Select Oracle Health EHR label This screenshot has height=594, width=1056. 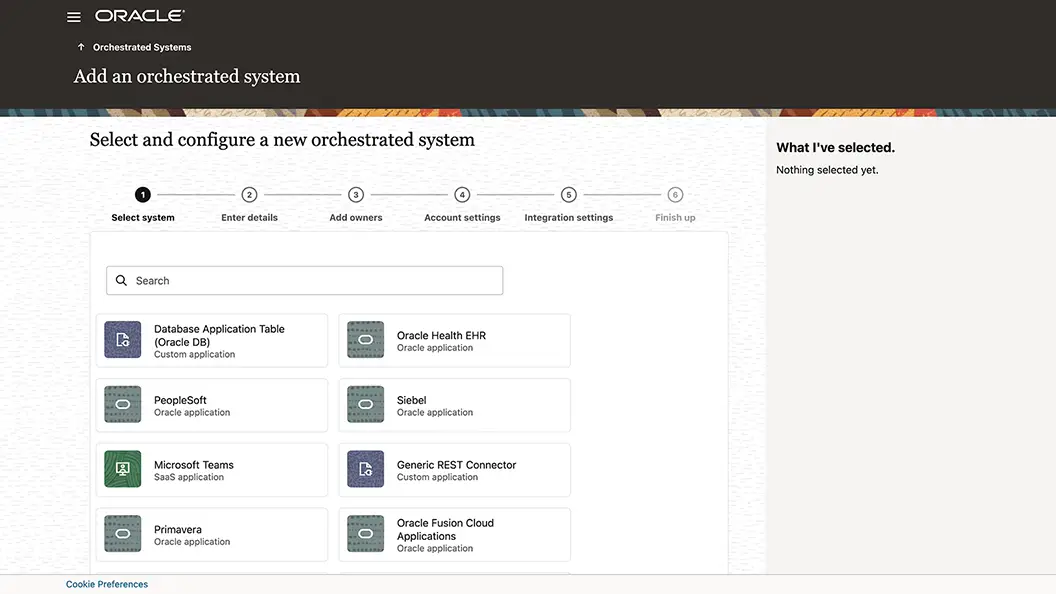point(441,335)
